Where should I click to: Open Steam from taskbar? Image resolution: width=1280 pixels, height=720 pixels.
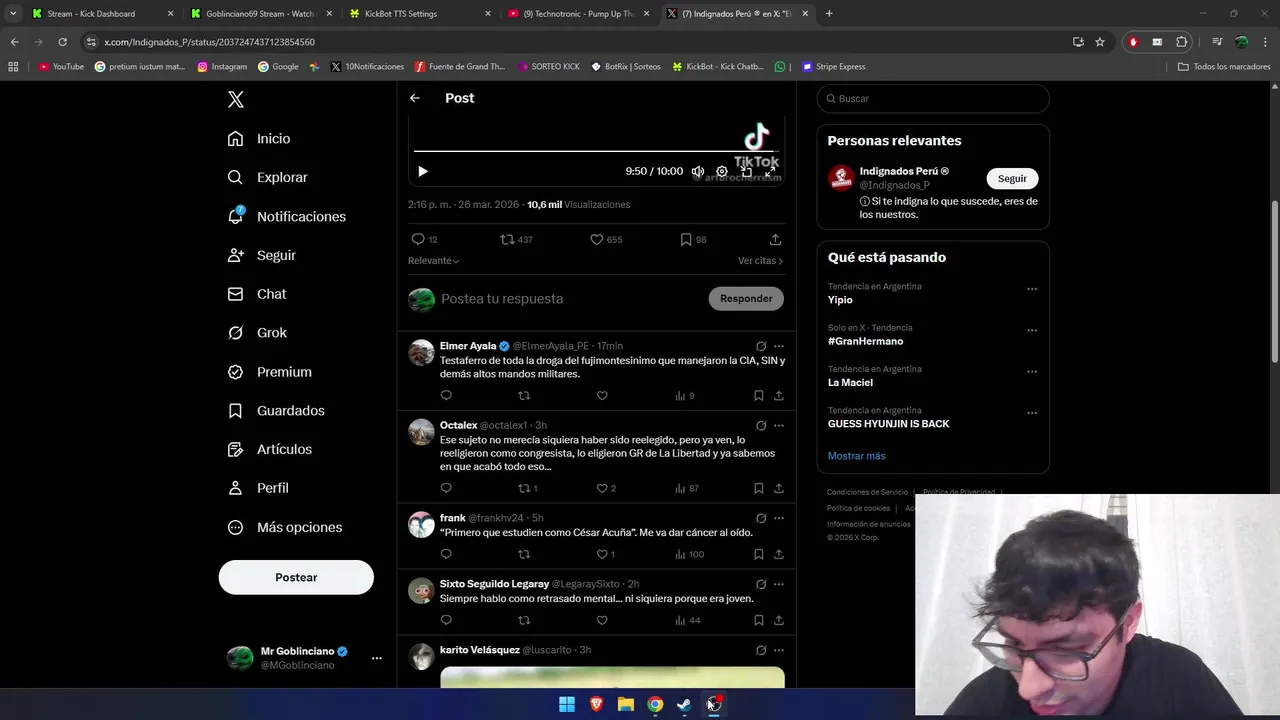(684, 704)
